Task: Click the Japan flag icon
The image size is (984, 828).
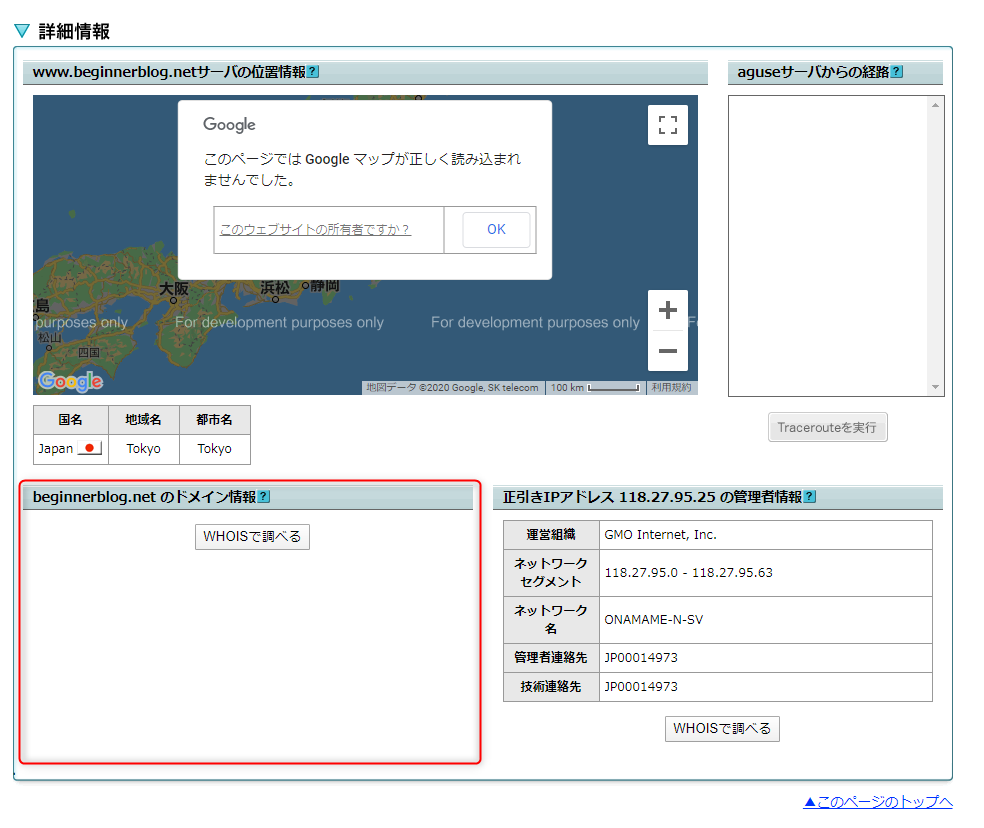Action: [x=90, y=448]
